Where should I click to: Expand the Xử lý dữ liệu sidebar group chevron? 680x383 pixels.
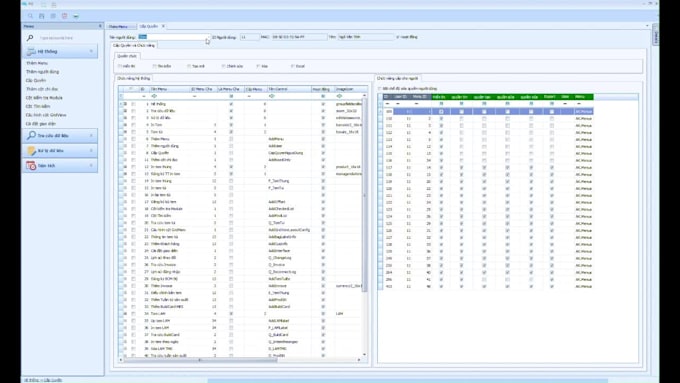tap(91, 151)
